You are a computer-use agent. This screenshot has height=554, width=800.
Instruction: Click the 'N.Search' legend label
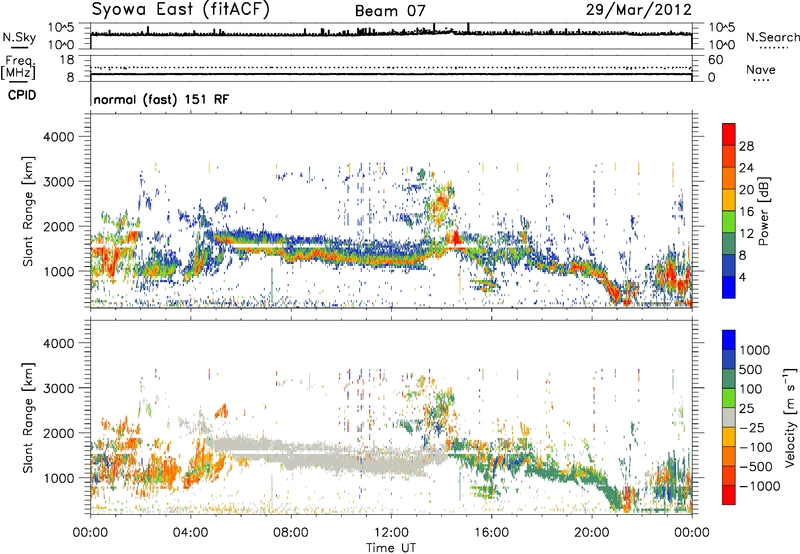coord(772,37)
